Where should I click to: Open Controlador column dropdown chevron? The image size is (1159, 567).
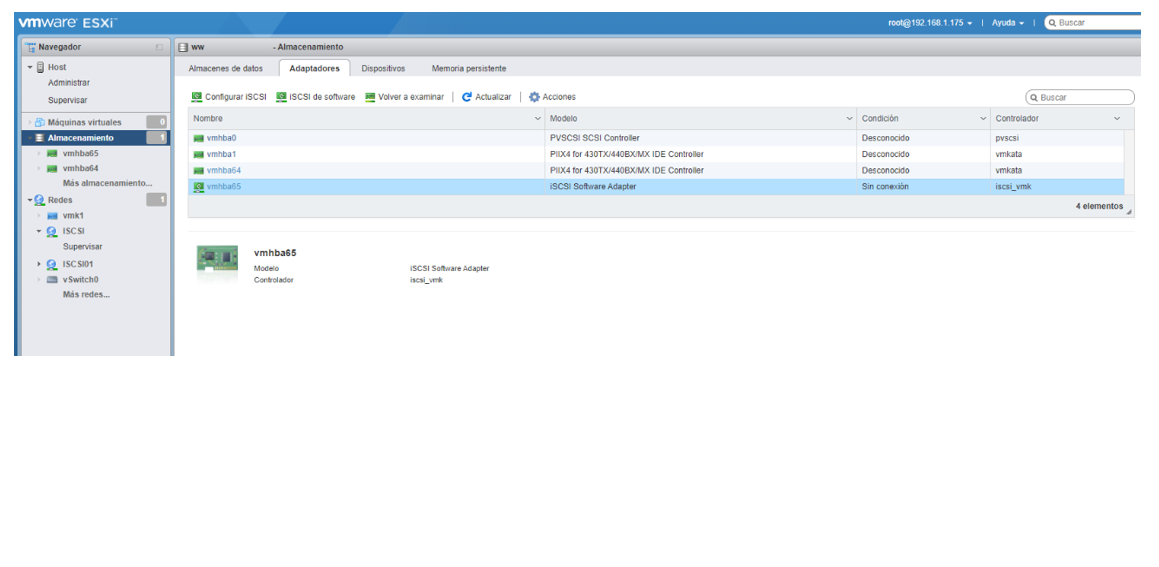(x=1117, y=118)
